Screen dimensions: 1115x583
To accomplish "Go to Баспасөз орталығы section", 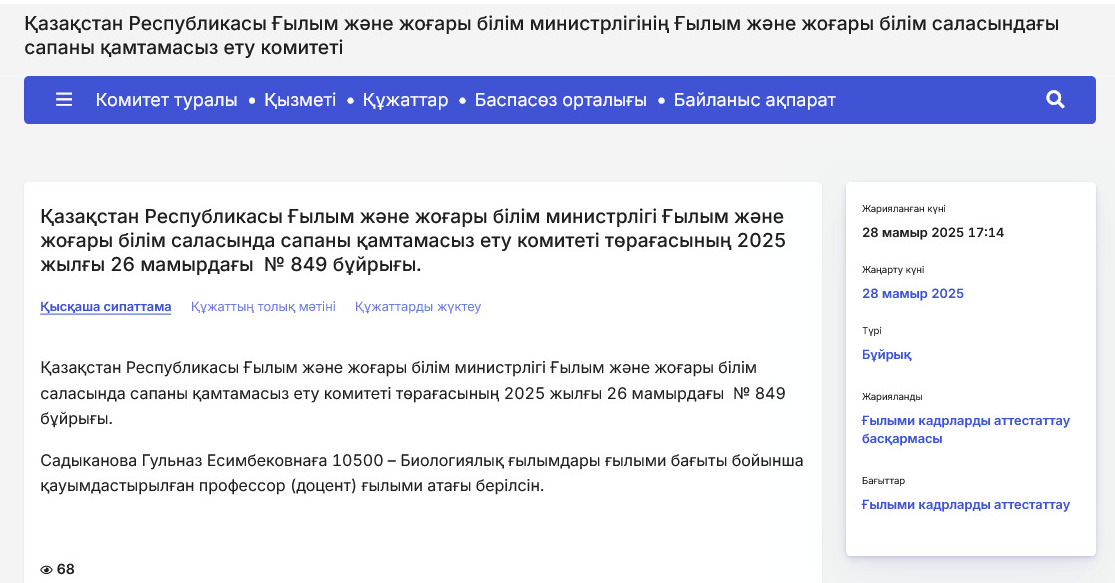I will pos(560,100).
